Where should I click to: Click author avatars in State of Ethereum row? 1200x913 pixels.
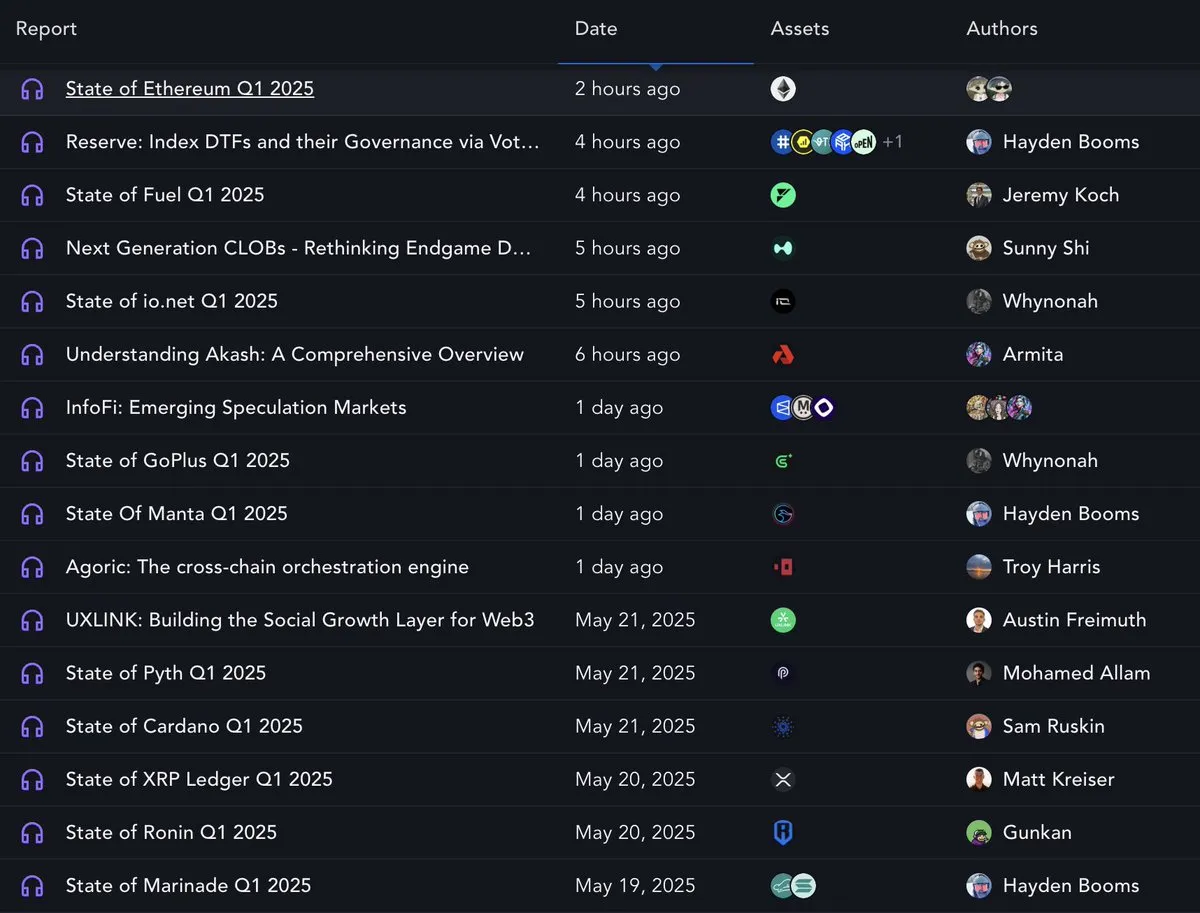pyautogui.click(x=990, y=89)
